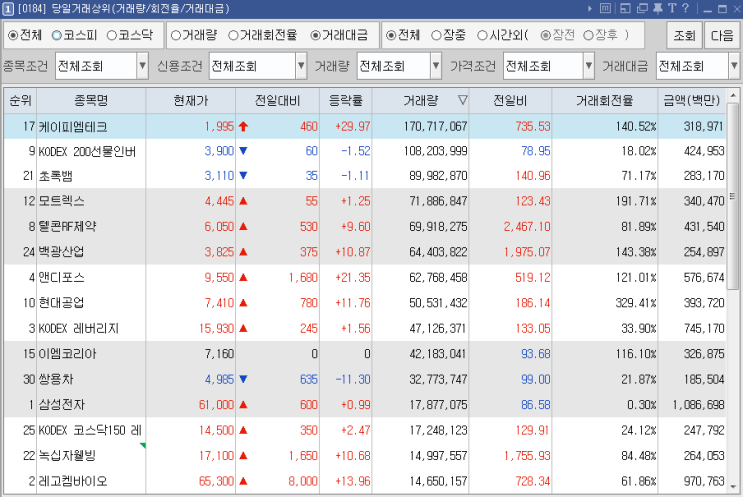Click the overlapping windows icon in title bar

pyautogui.click(x=642, y=8)
